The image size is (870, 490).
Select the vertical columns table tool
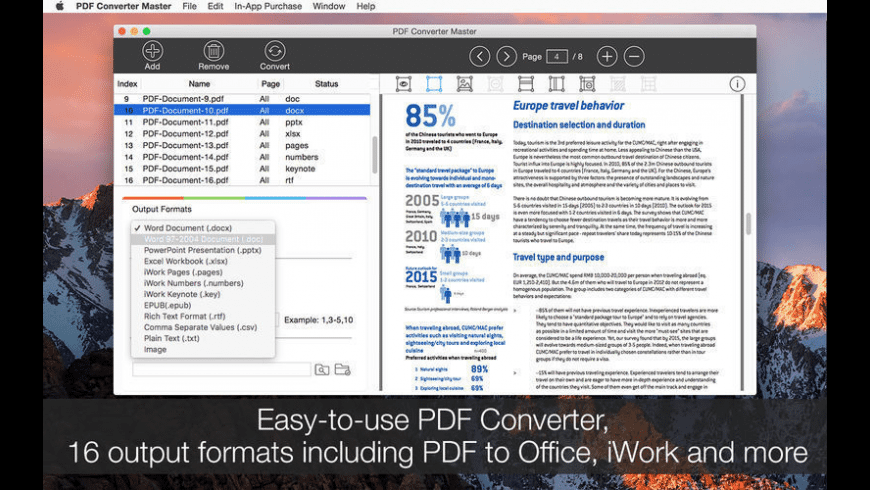click(x=556, y=84)
